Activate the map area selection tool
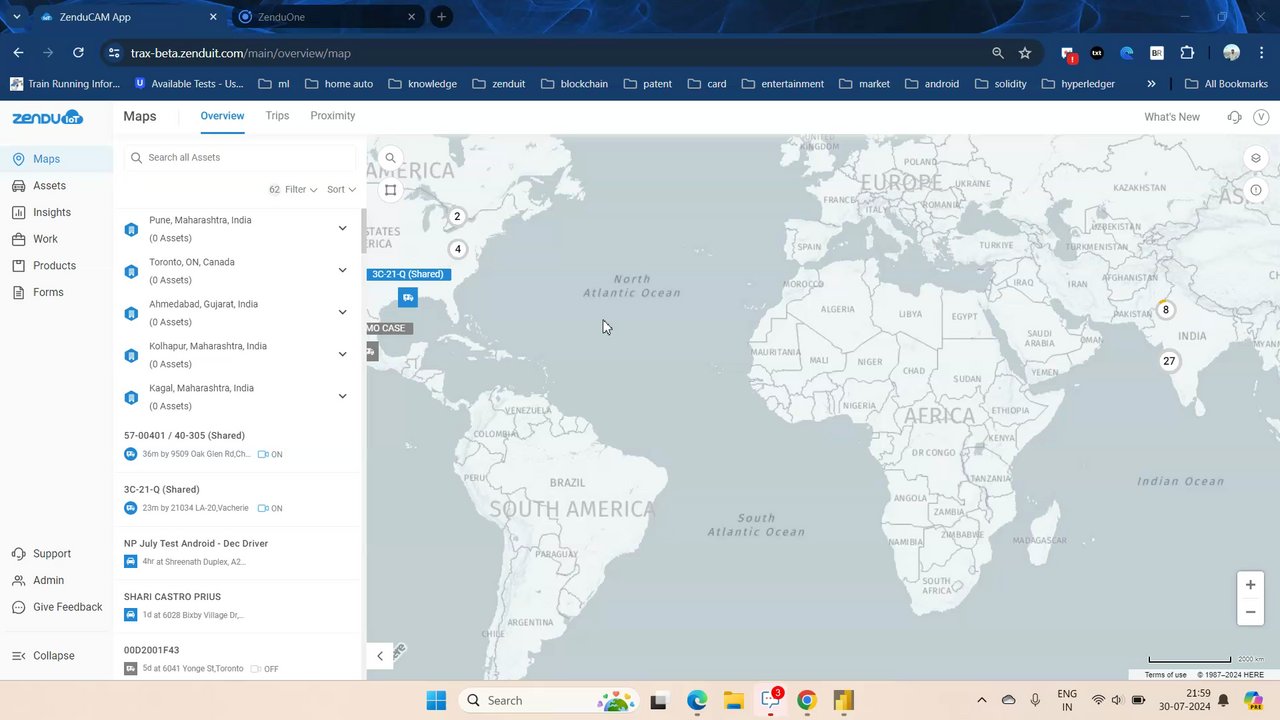1280x720 pixels. 391,190
